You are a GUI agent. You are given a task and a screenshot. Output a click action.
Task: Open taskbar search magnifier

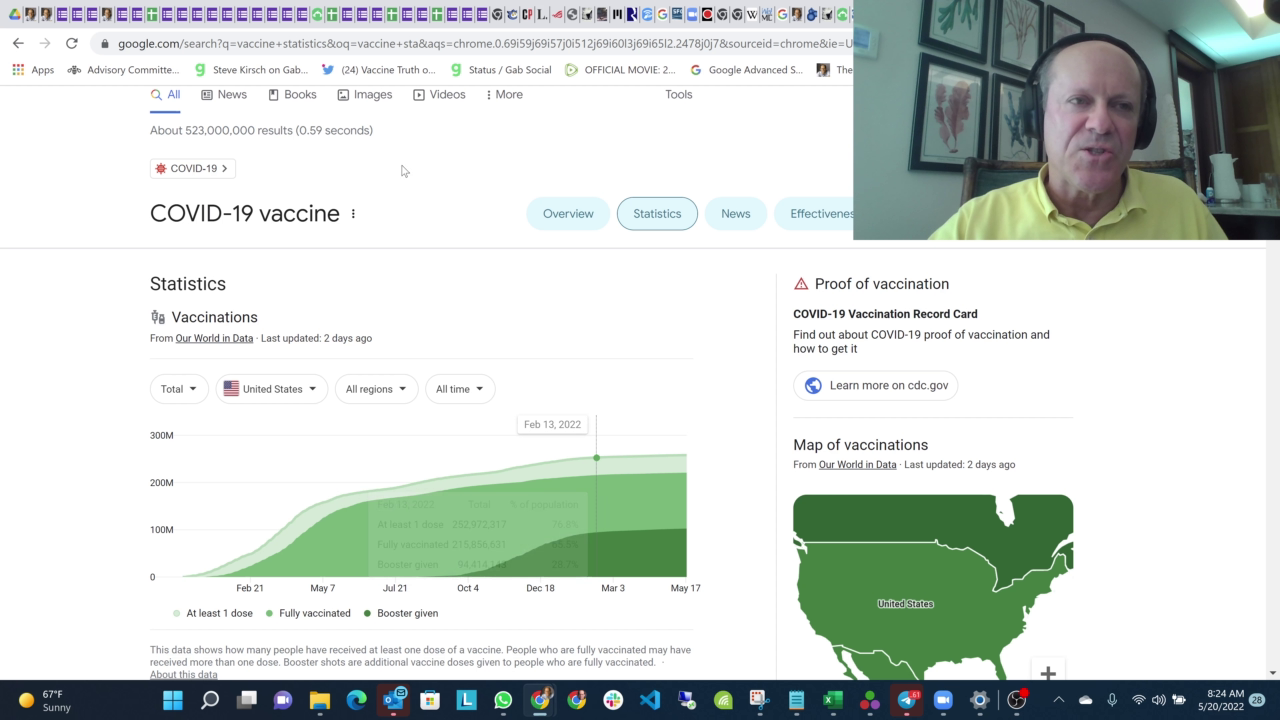tap(210, 700)
